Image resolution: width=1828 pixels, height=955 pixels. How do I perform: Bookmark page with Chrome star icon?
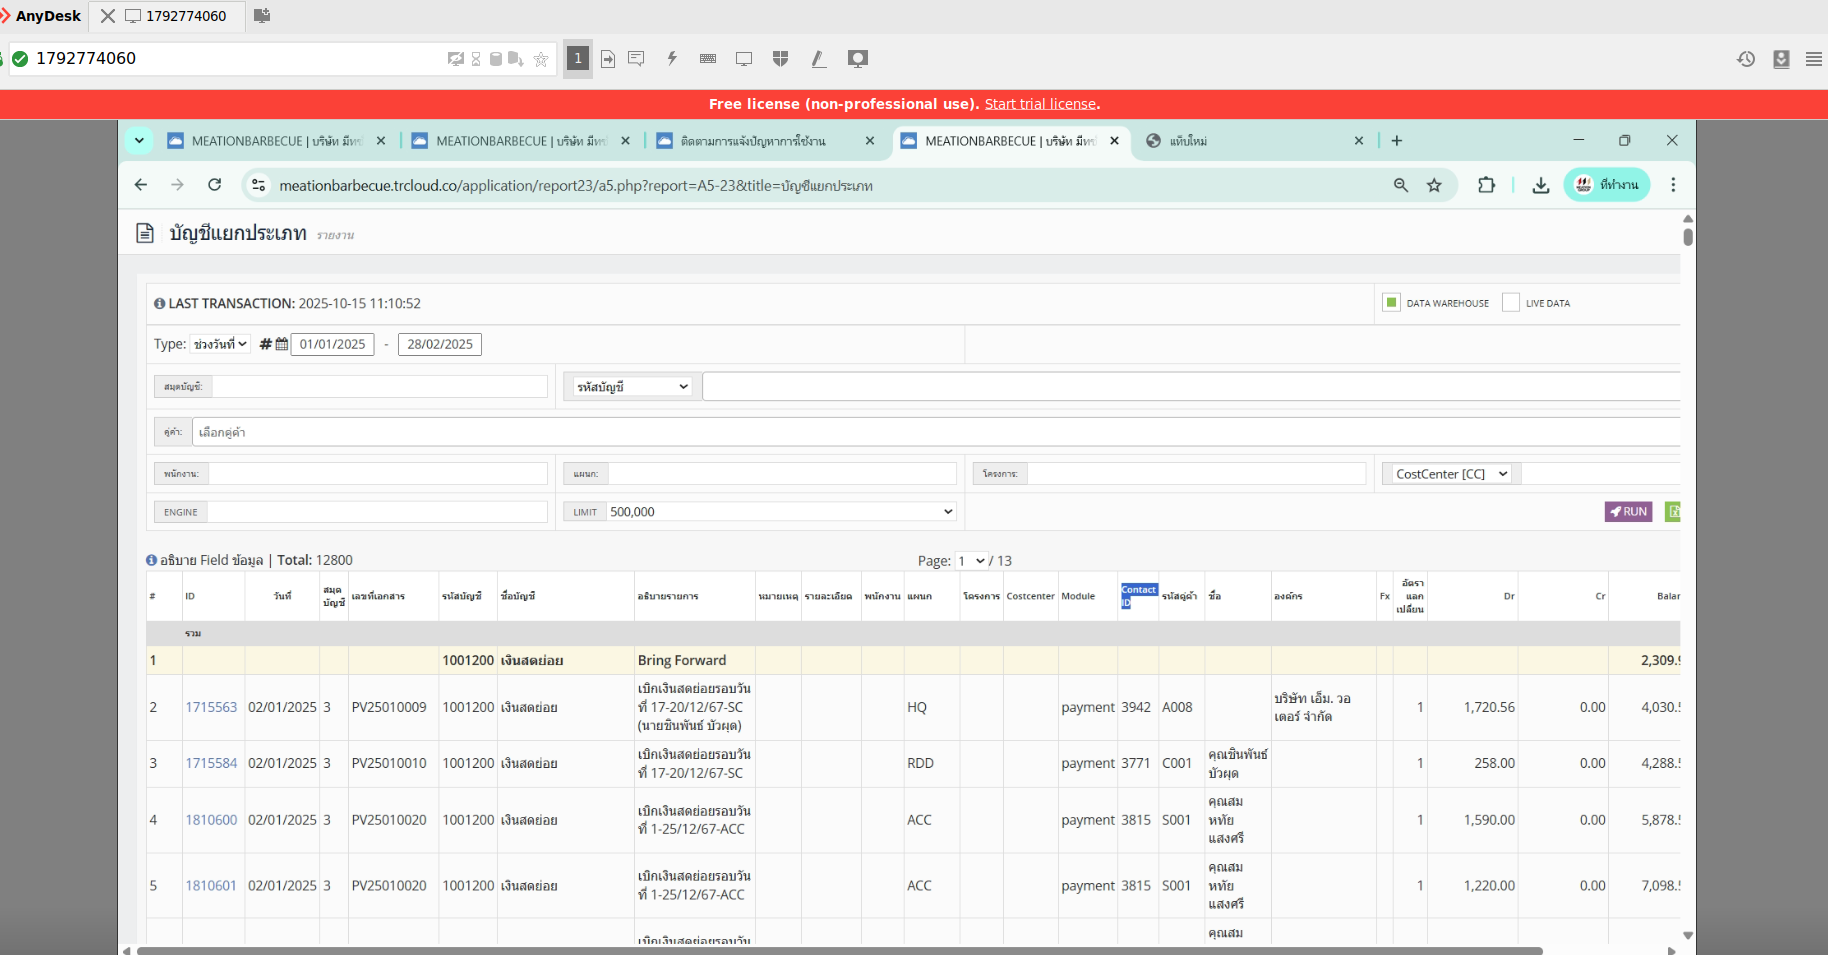point(1434,185)
